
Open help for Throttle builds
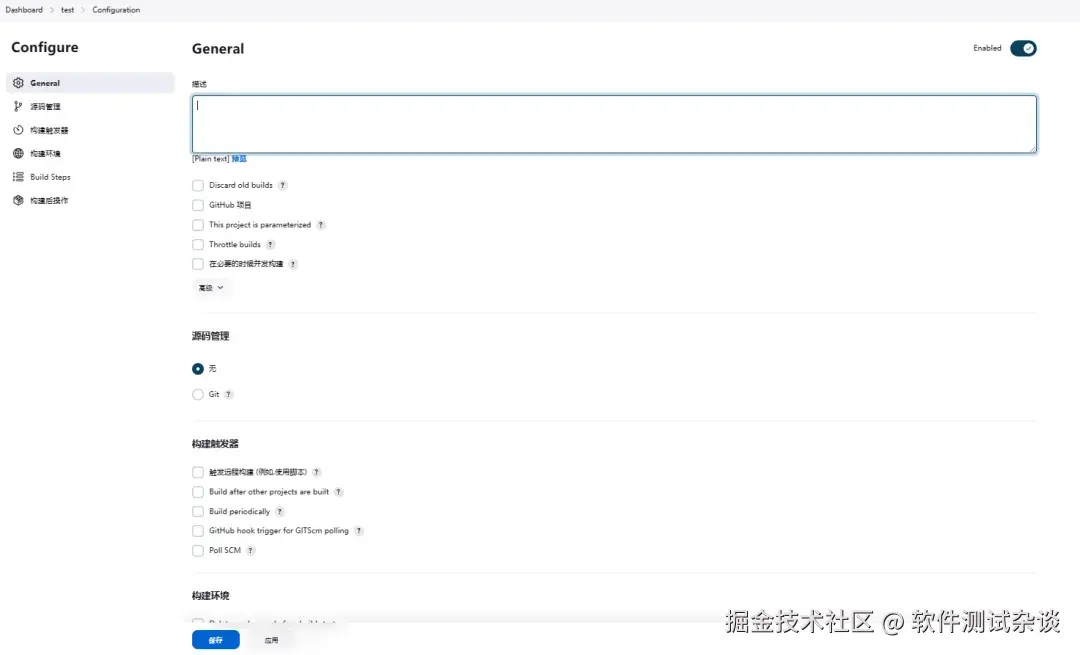tap(271, 244)
